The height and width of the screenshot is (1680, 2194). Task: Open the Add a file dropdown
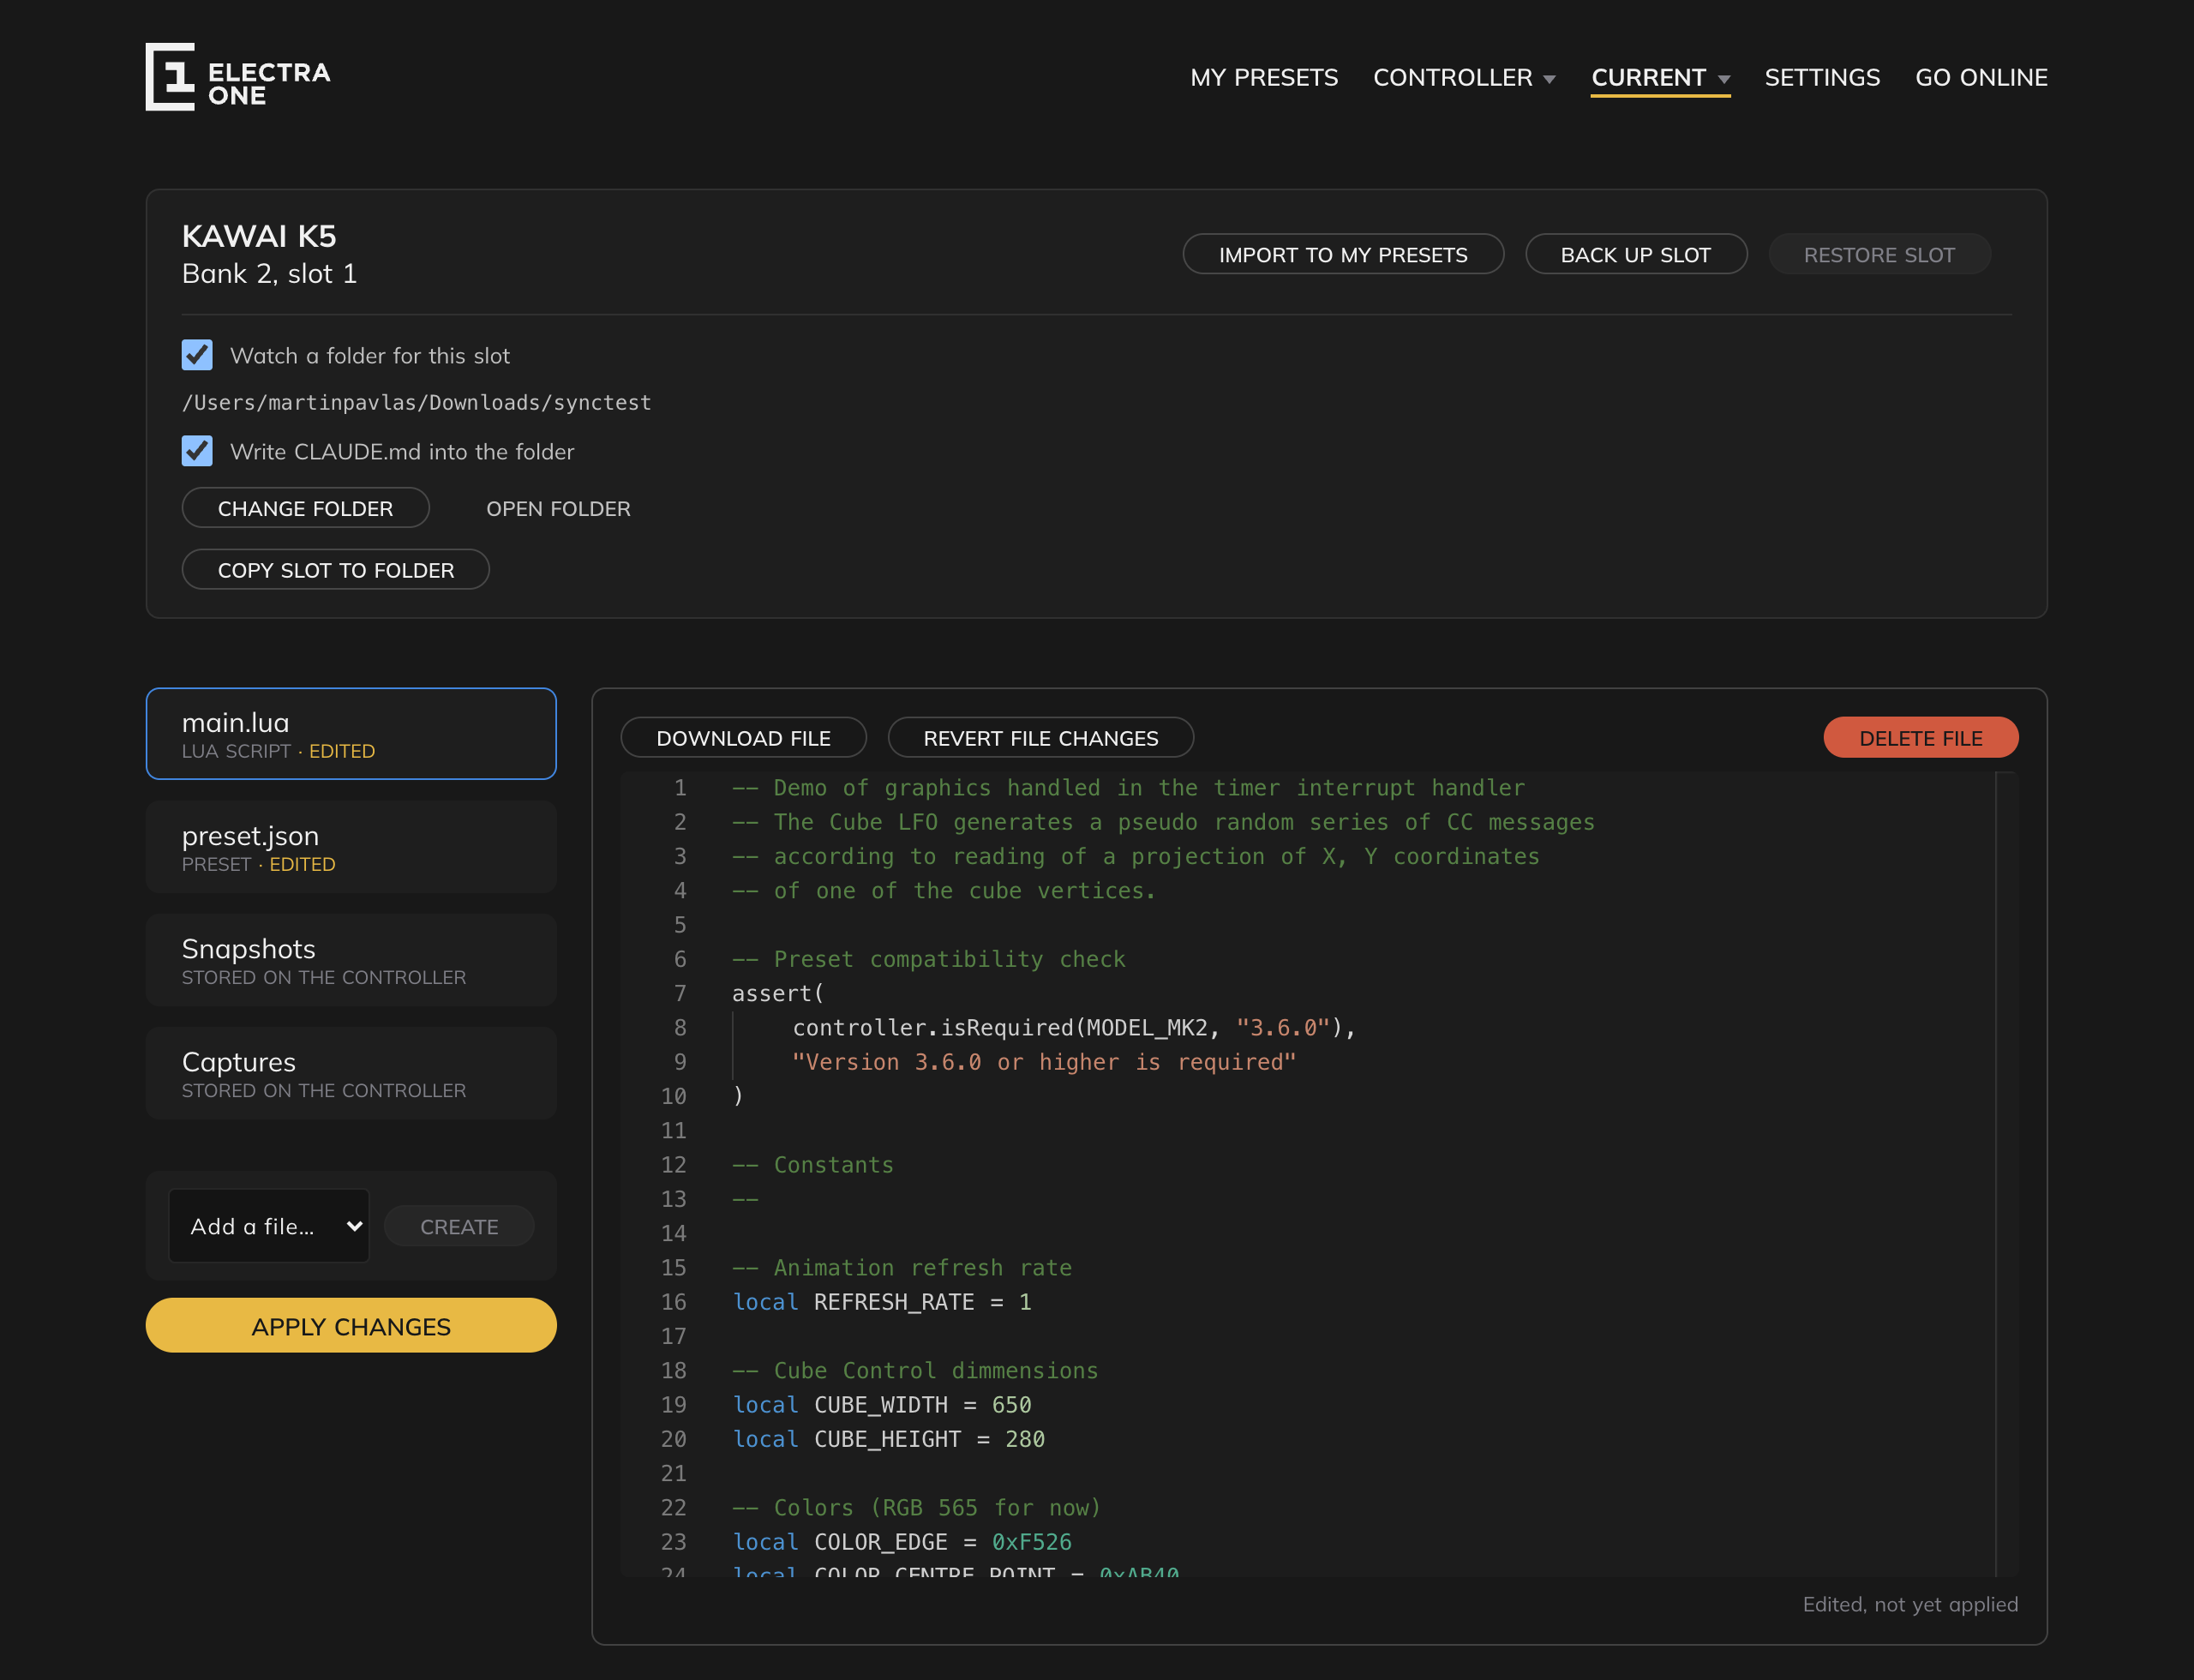pyautogui.click(x=269, y=1226)
